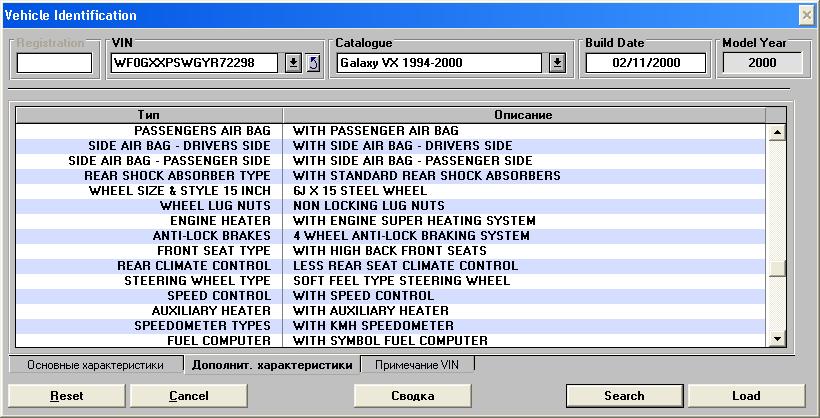The width and height of the screenshot is (820, 418).
Task: Expand the Catalogue dropdown
Action: tap(557, 63)
